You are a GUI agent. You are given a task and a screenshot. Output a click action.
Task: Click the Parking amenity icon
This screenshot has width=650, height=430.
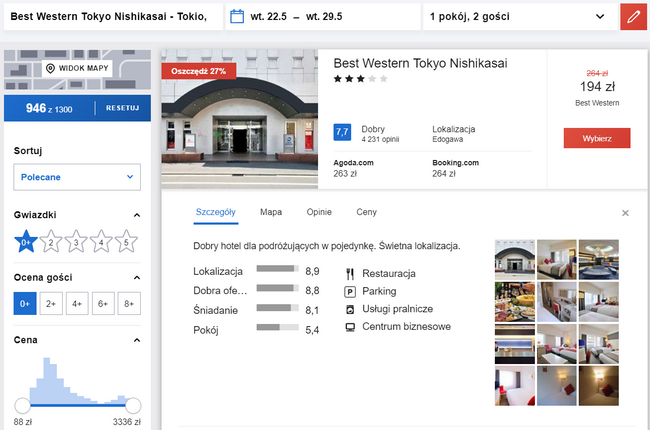tap(350, 292)
